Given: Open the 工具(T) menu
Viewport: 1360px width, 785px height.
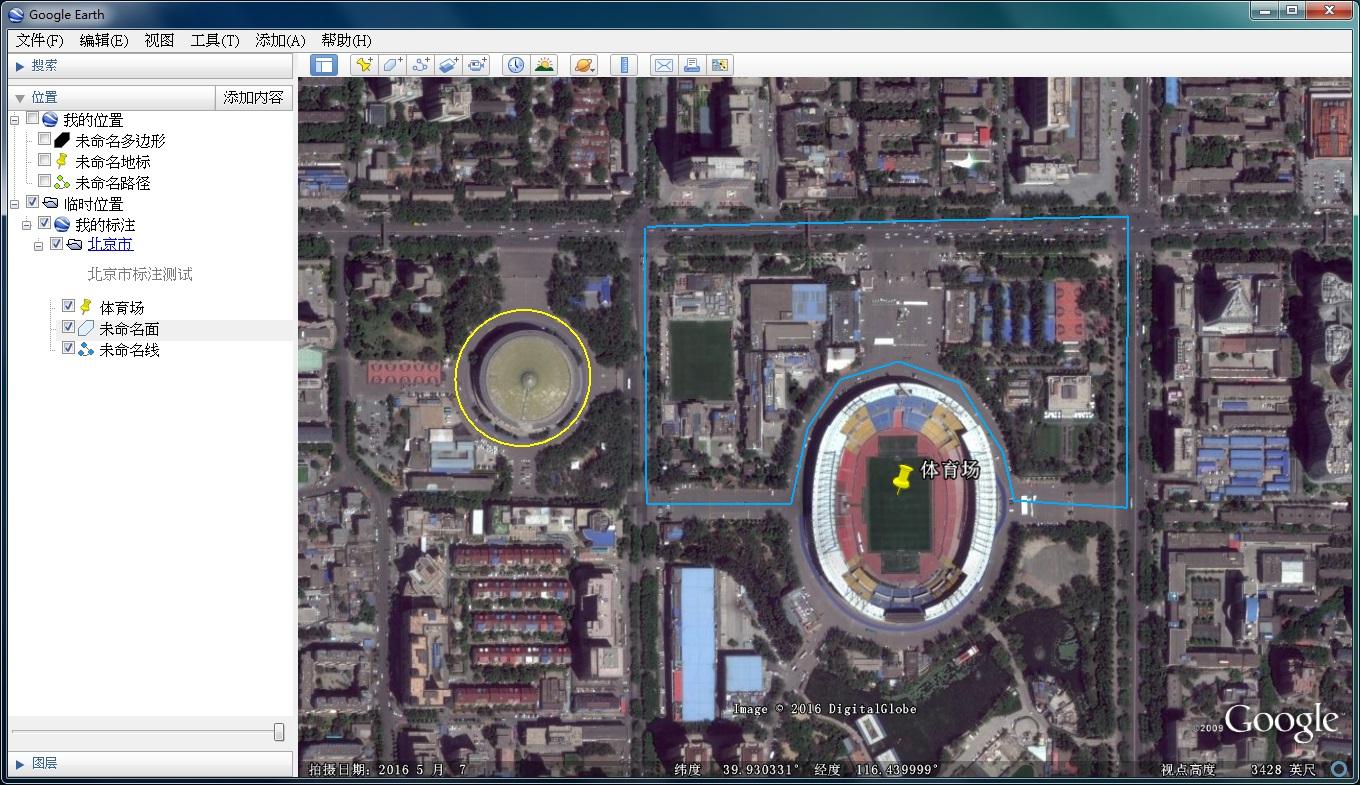Looking at the screenshot, I should pyautogui.click(x=215, y=40).
